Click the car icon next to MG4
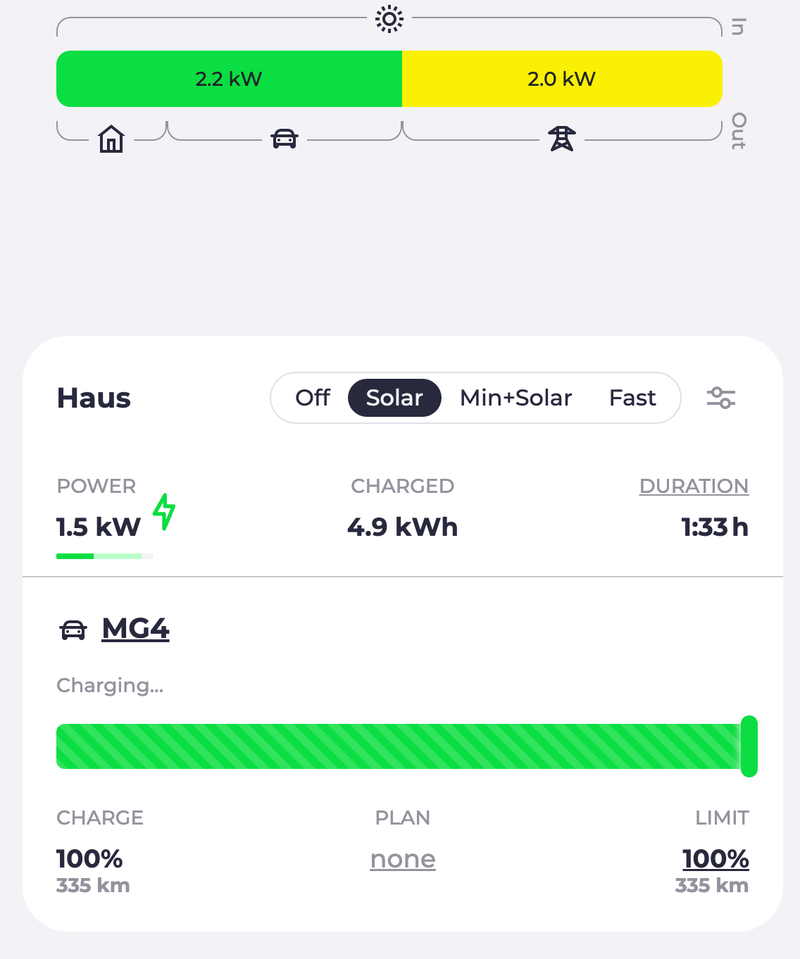 click(73, 630)
